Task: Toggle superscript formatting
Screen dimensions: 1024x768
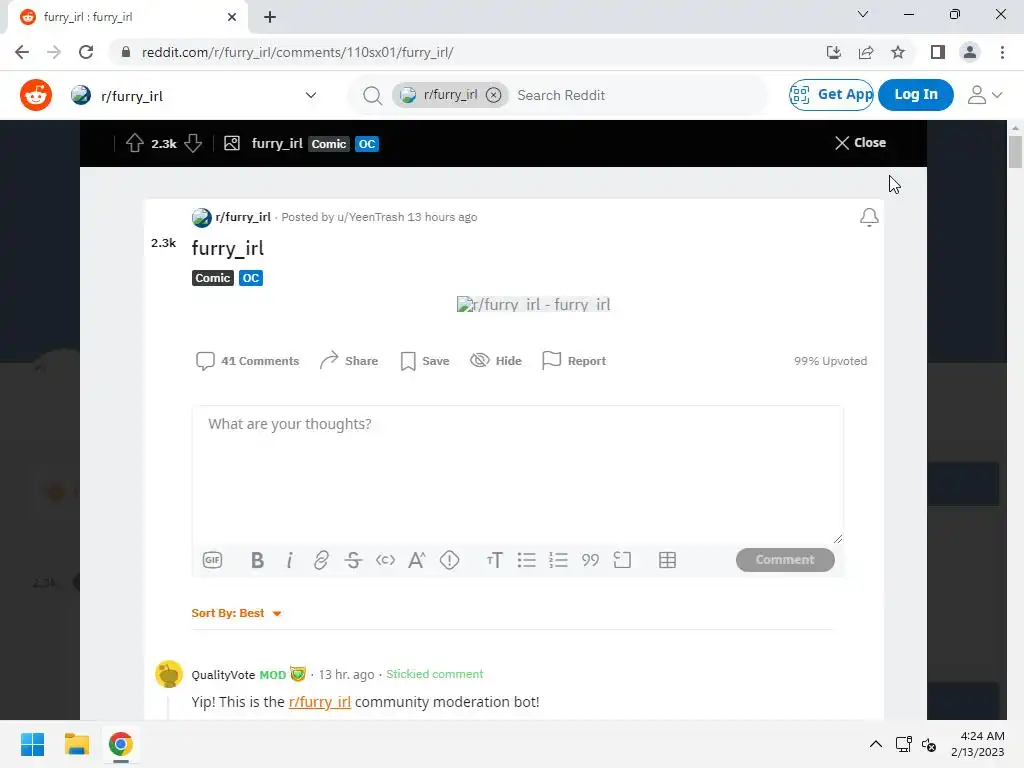Action: click(417, 560)
